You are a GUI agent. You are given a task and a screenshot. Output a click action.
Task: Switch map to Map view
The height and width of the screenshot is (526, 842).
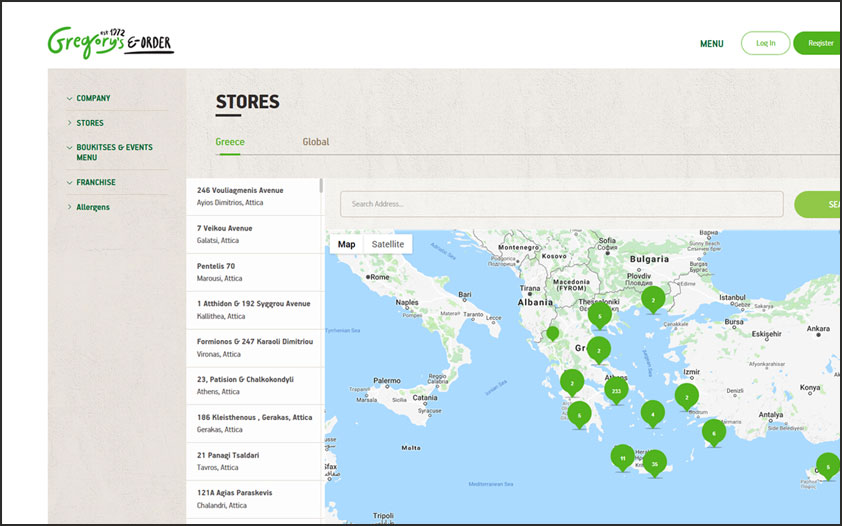[346, 244]
